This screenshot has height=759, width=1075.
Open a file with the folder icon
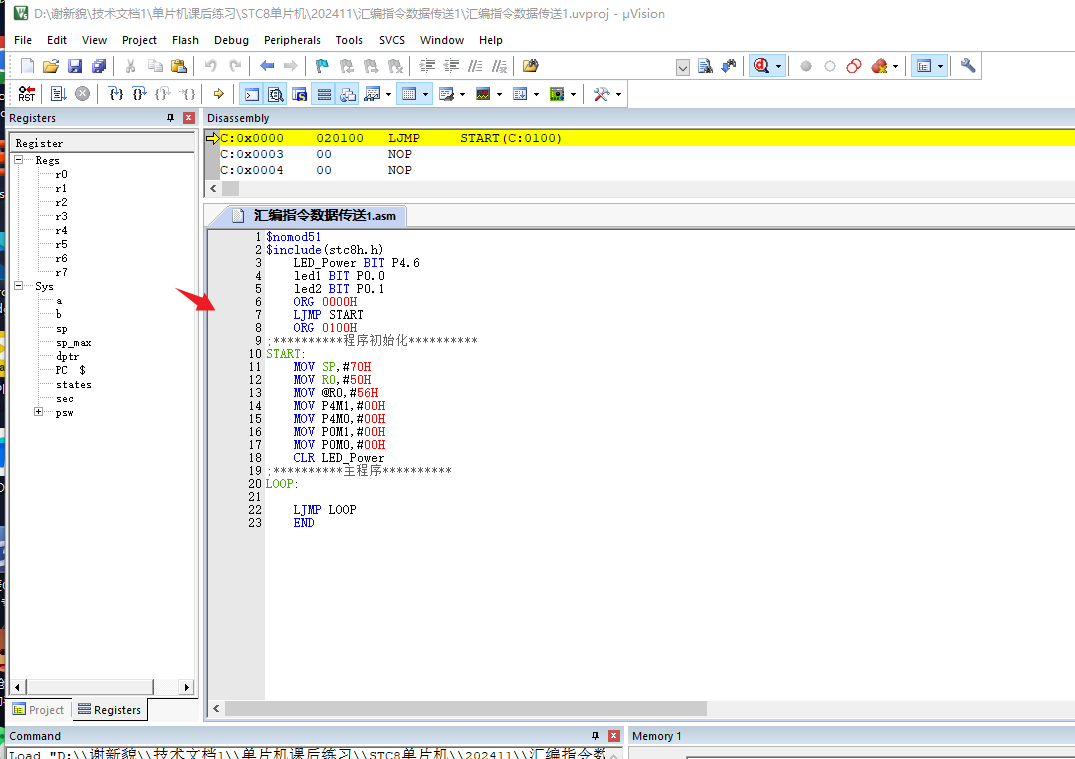click(51, 66)
